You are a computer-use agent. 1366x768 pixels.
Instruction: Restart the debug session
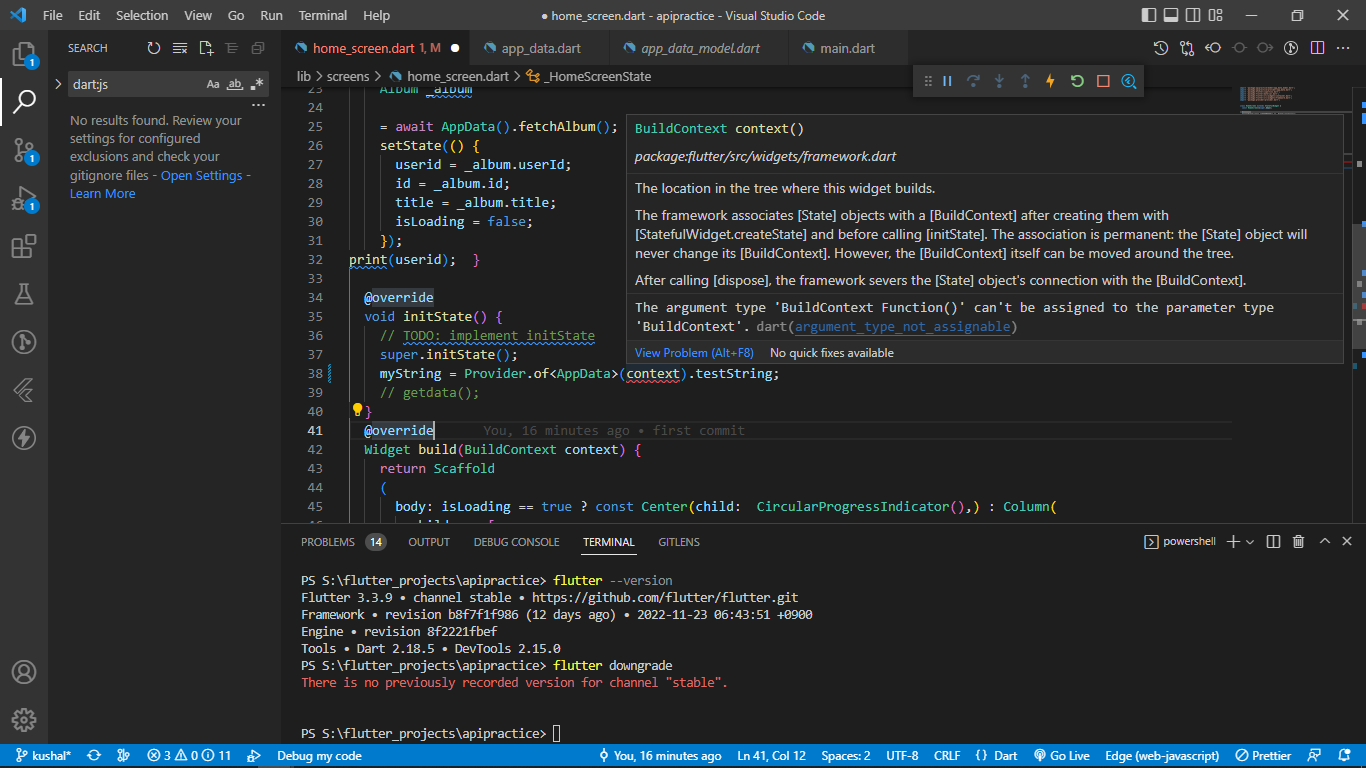pyautogui.click(x=1077, y=81)
